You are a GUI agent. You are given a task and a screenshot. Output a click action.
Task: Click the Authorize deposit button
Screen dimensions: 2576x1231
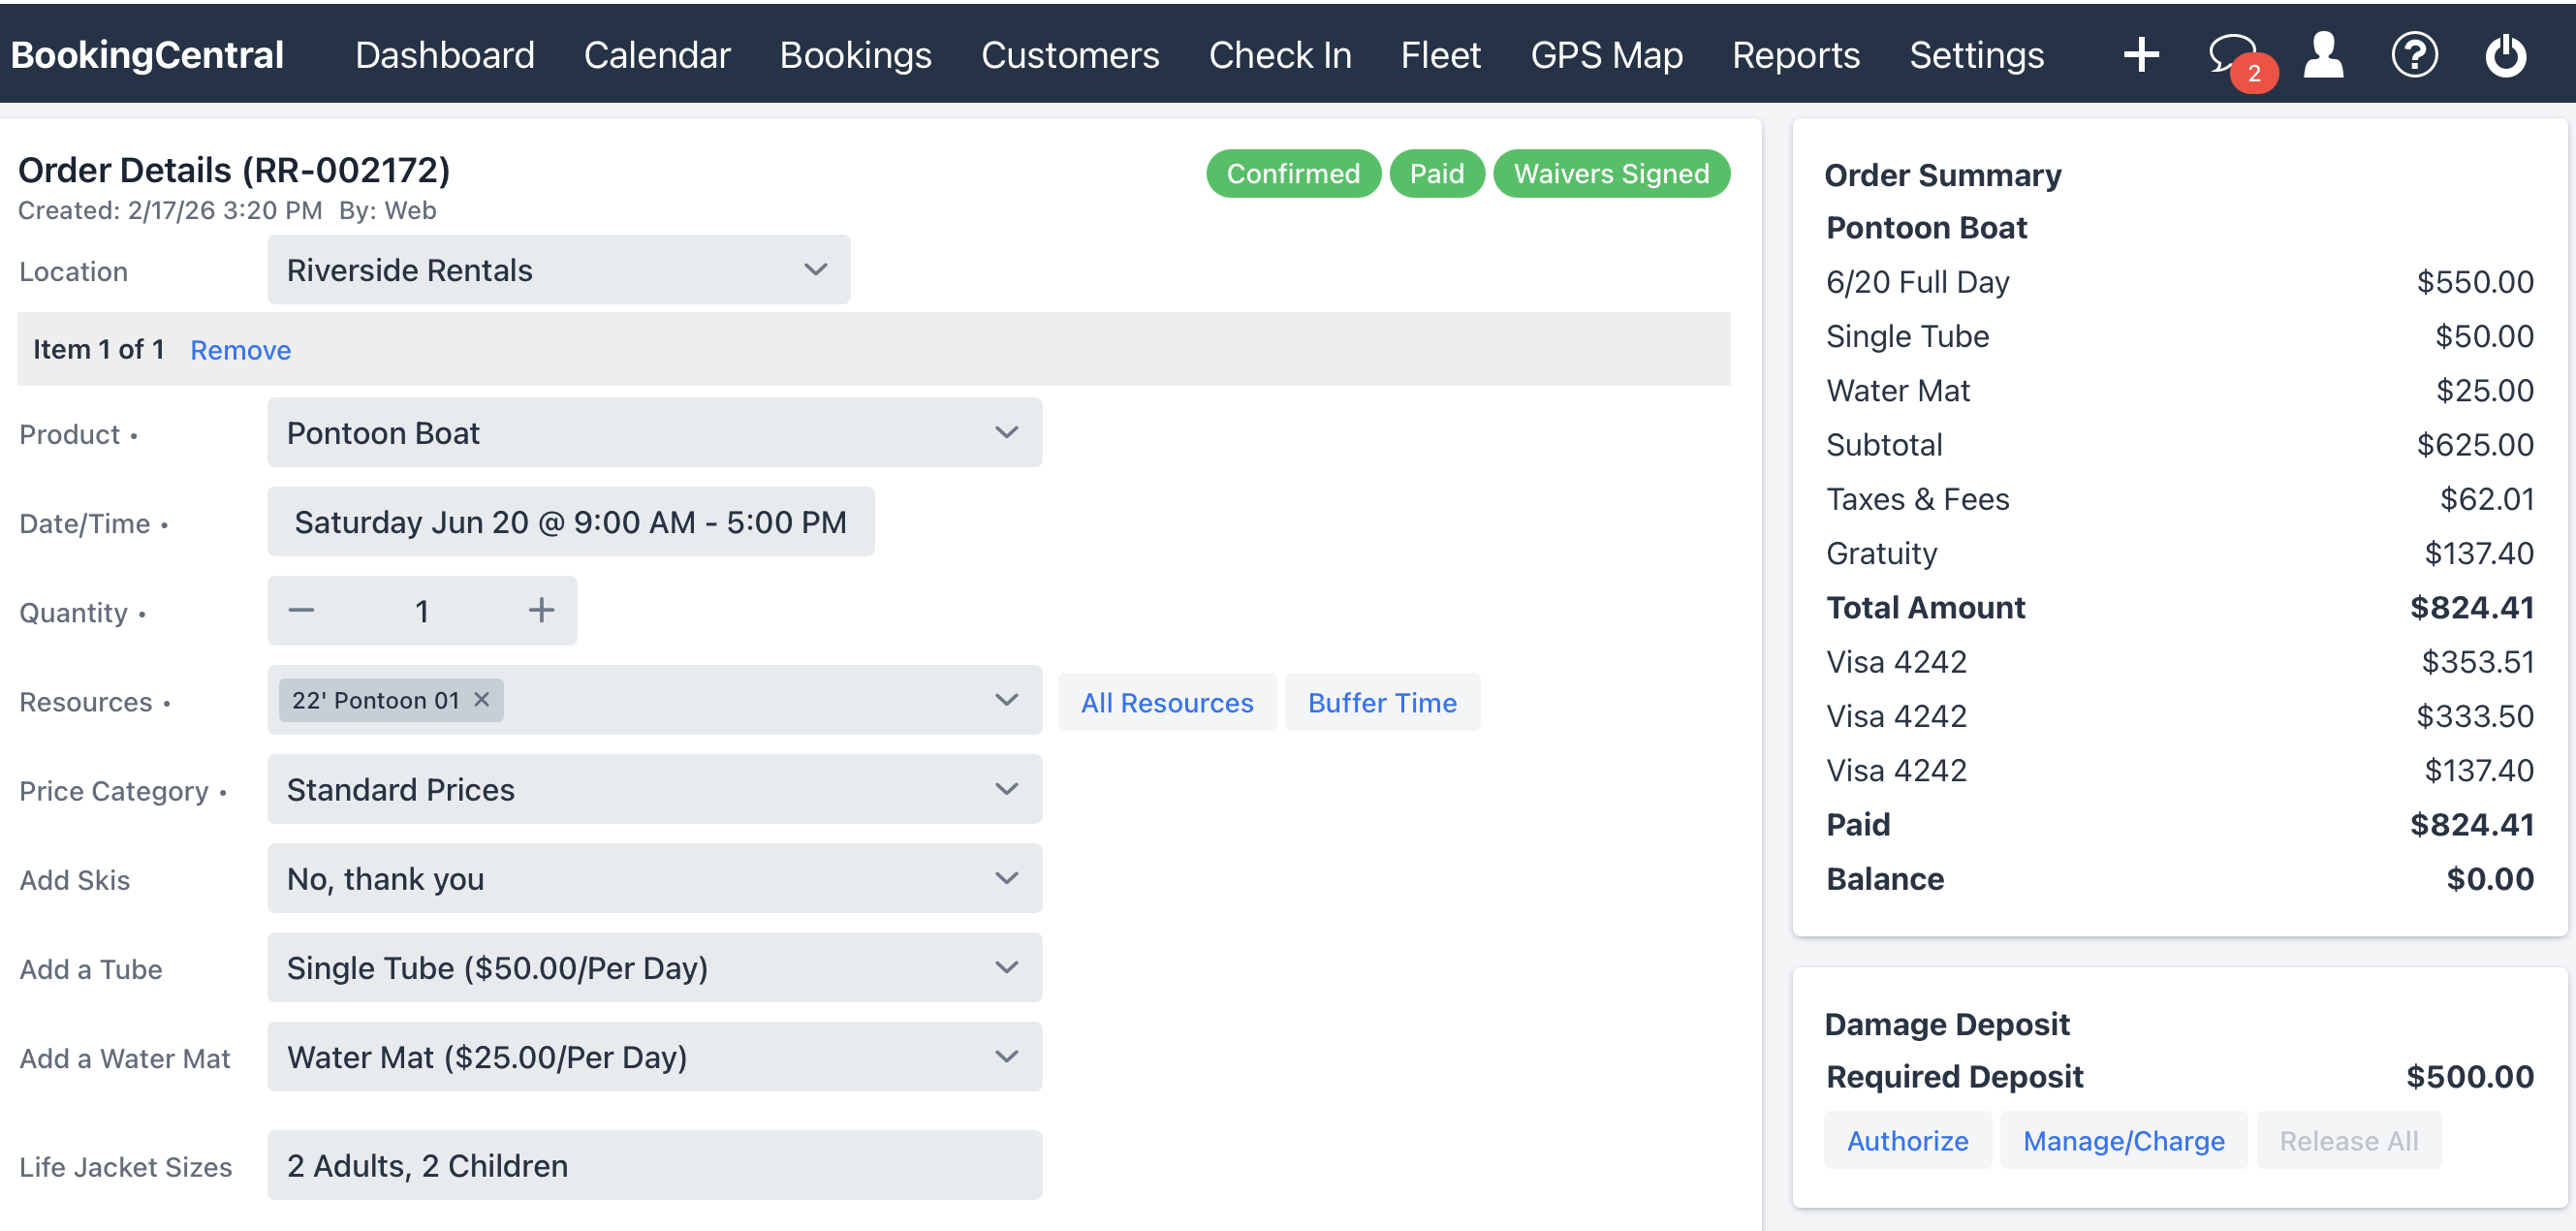pos(1907,1140)
